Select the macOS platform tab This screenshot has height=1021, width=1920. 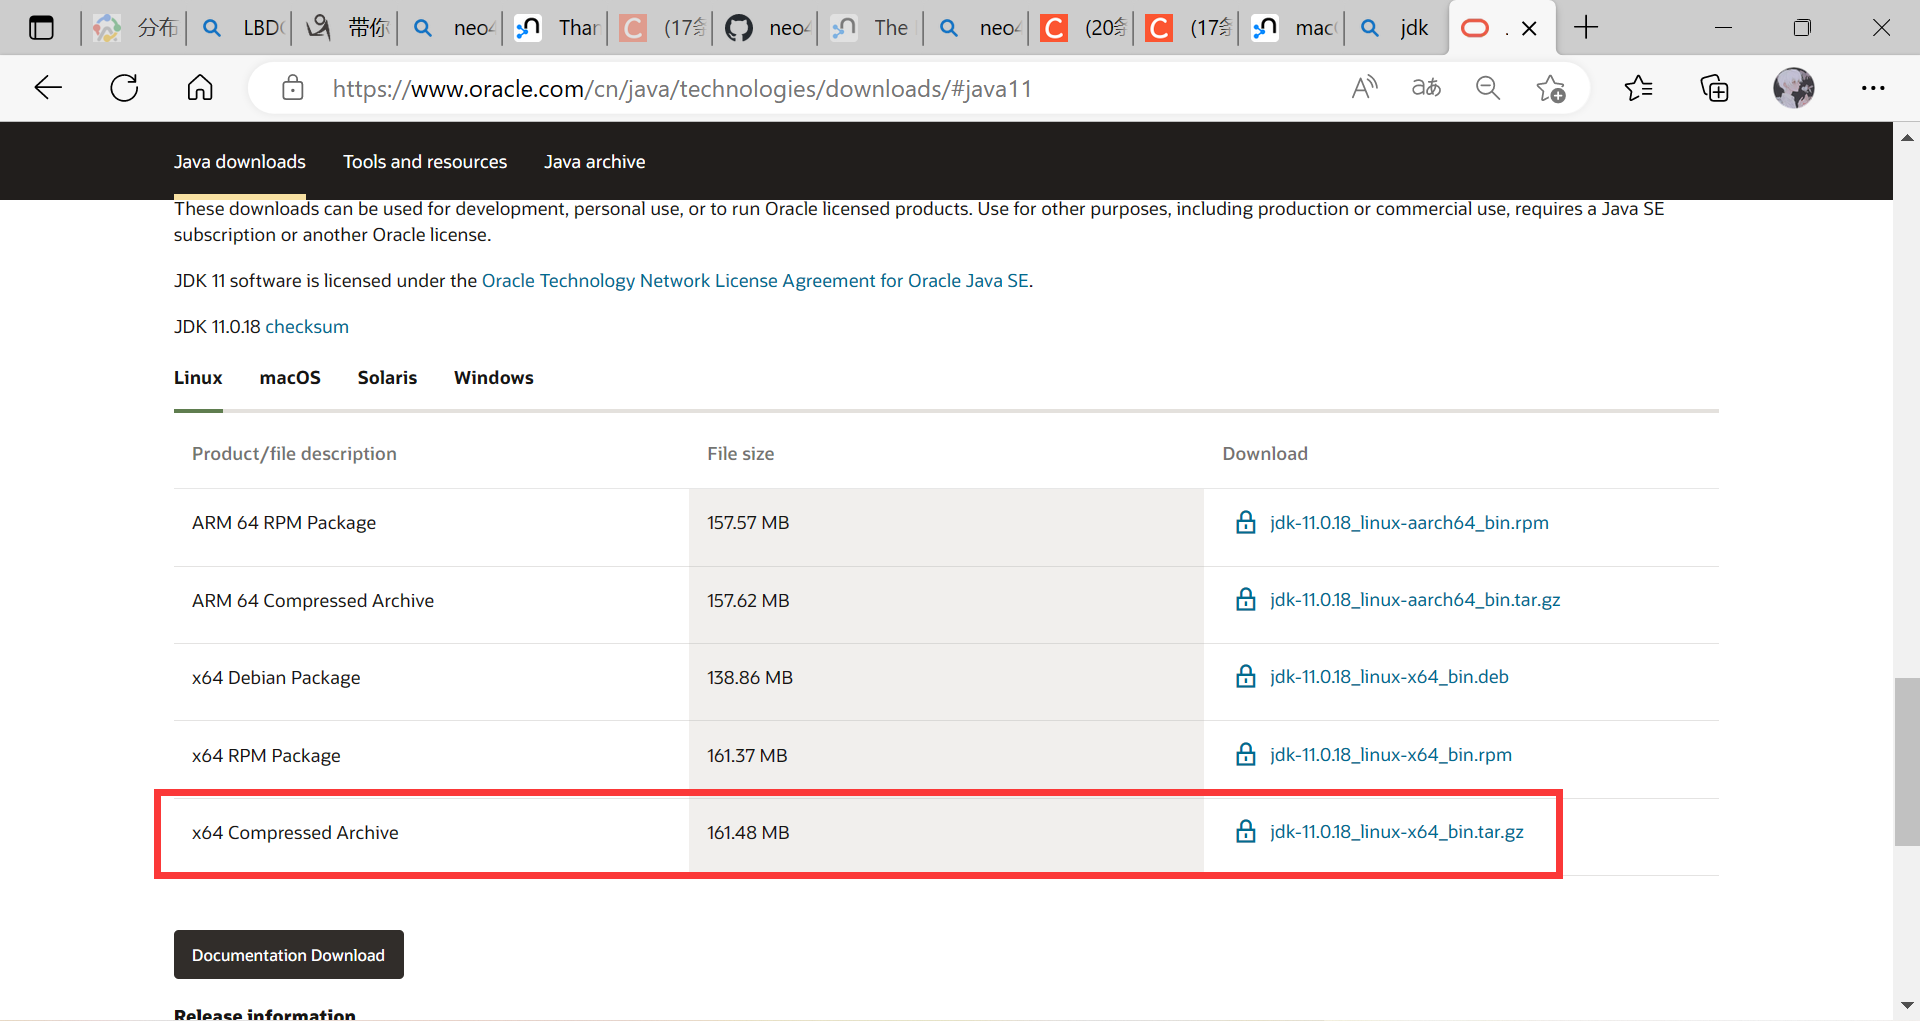tap(290, 378)
